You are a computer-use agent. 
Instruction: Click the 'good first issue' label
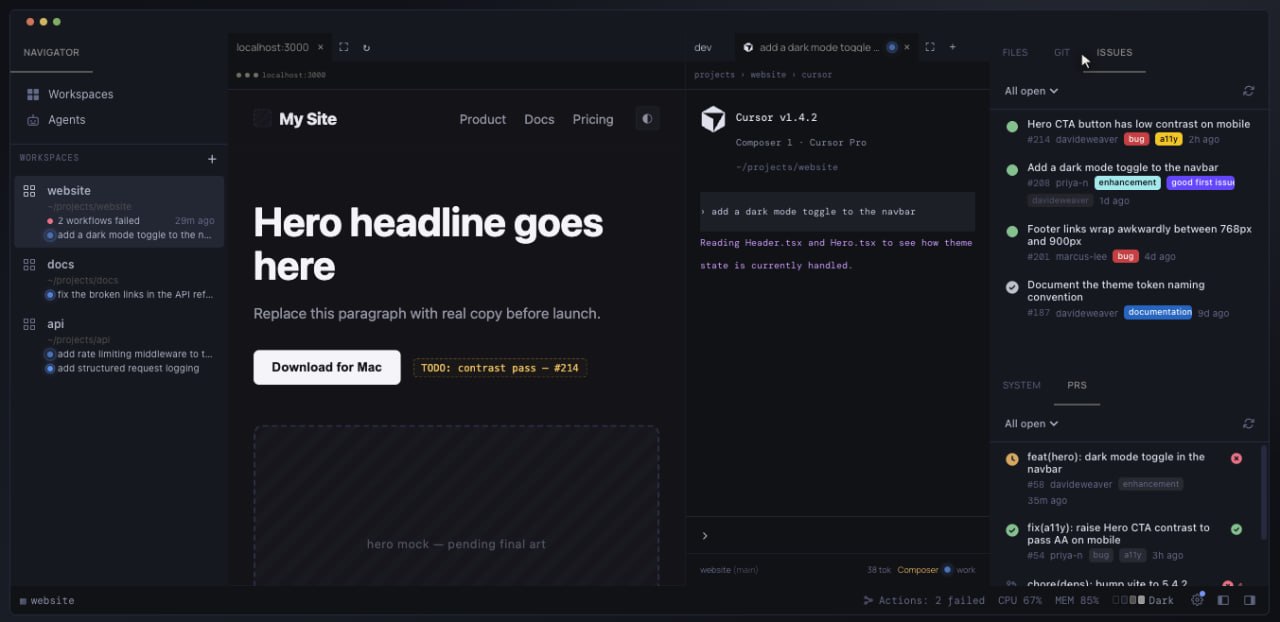1201,183
